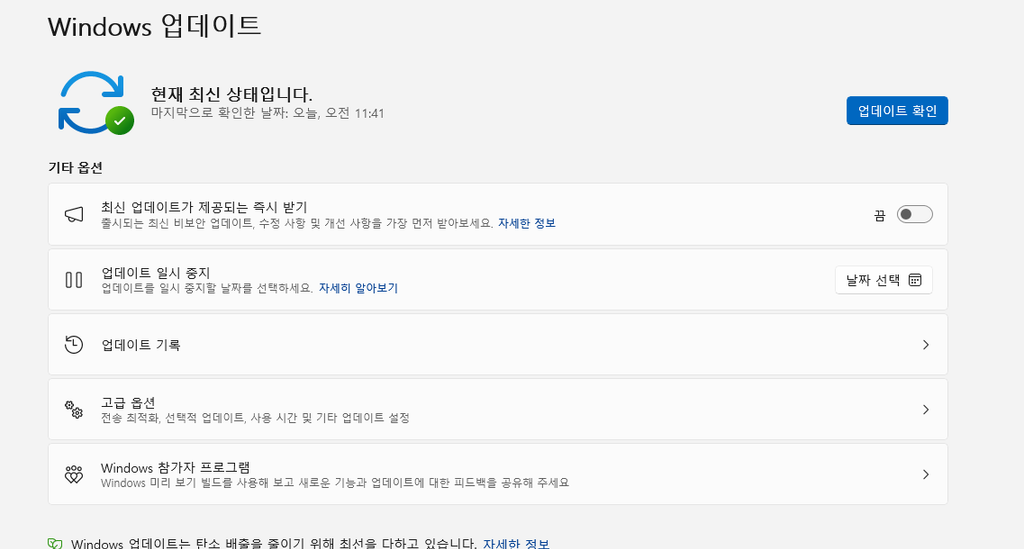Screen dimensions: 1024x549
Task: Open the 날짜 선택 dropdown
Action: 883,280
